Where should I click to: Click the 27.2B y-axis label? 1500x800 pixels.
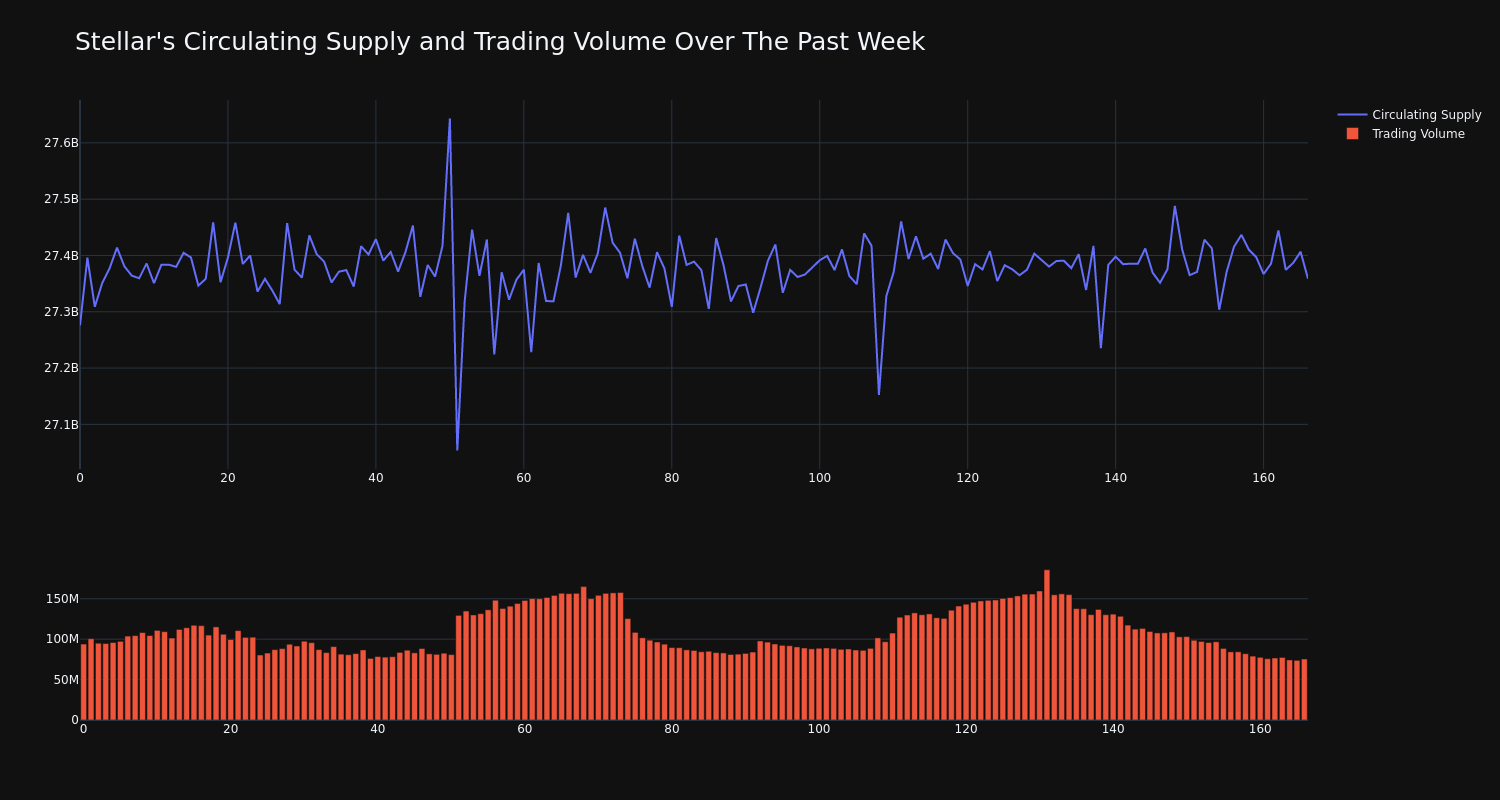click(x=60, y=368)
